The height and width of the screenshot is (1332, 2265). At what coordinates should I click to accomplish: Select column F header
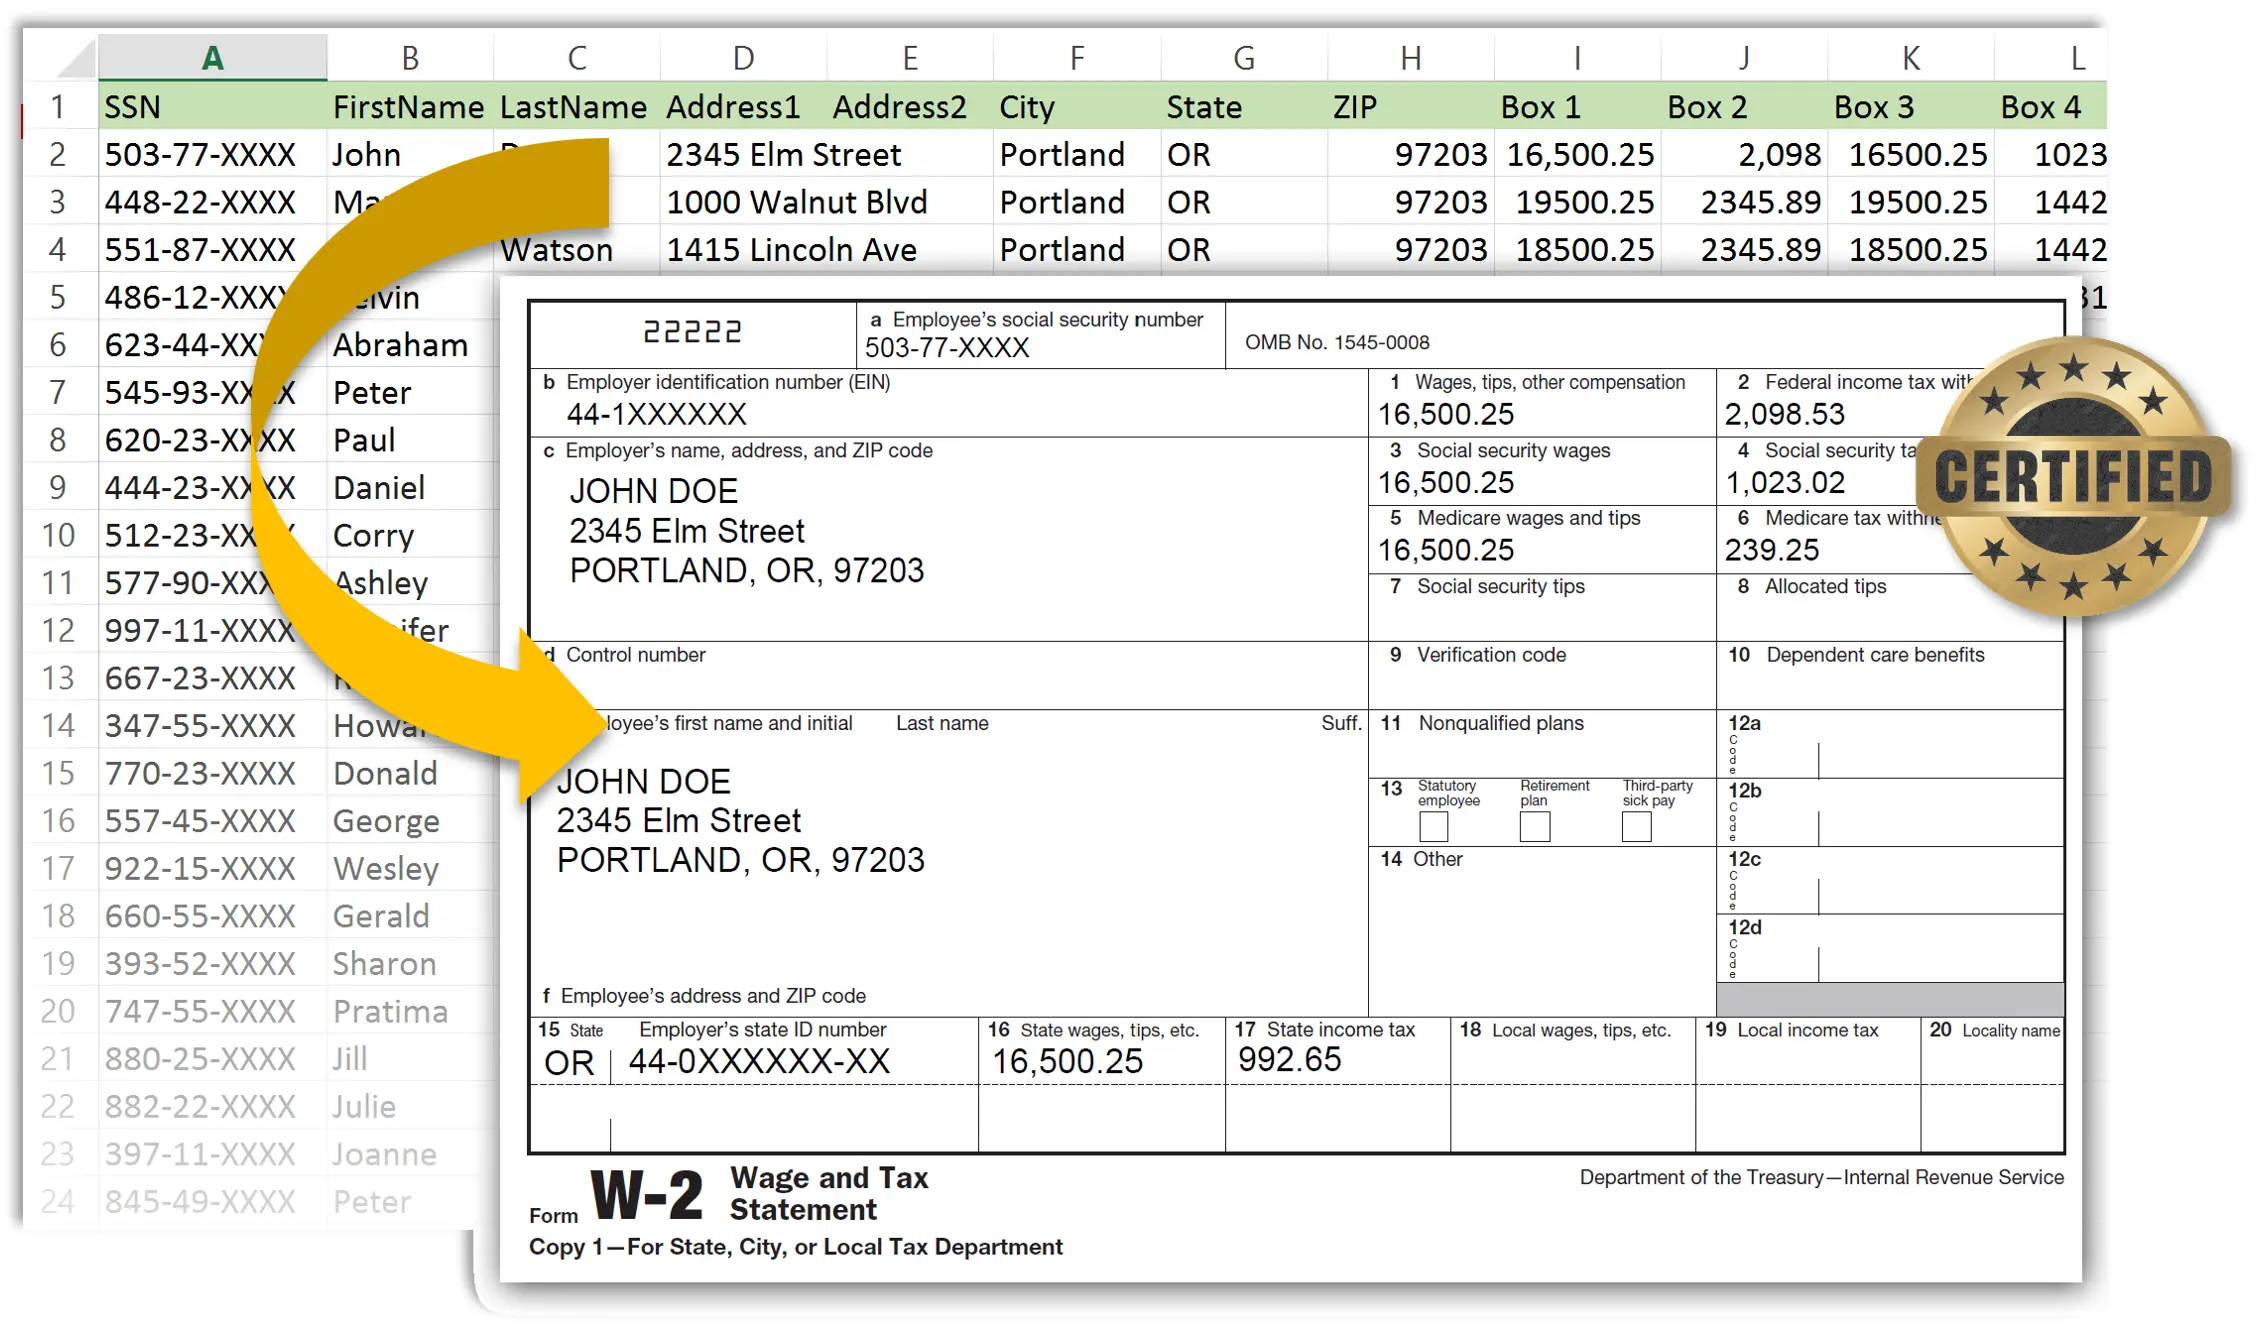pyautogui.click(x=1077, y=57)
